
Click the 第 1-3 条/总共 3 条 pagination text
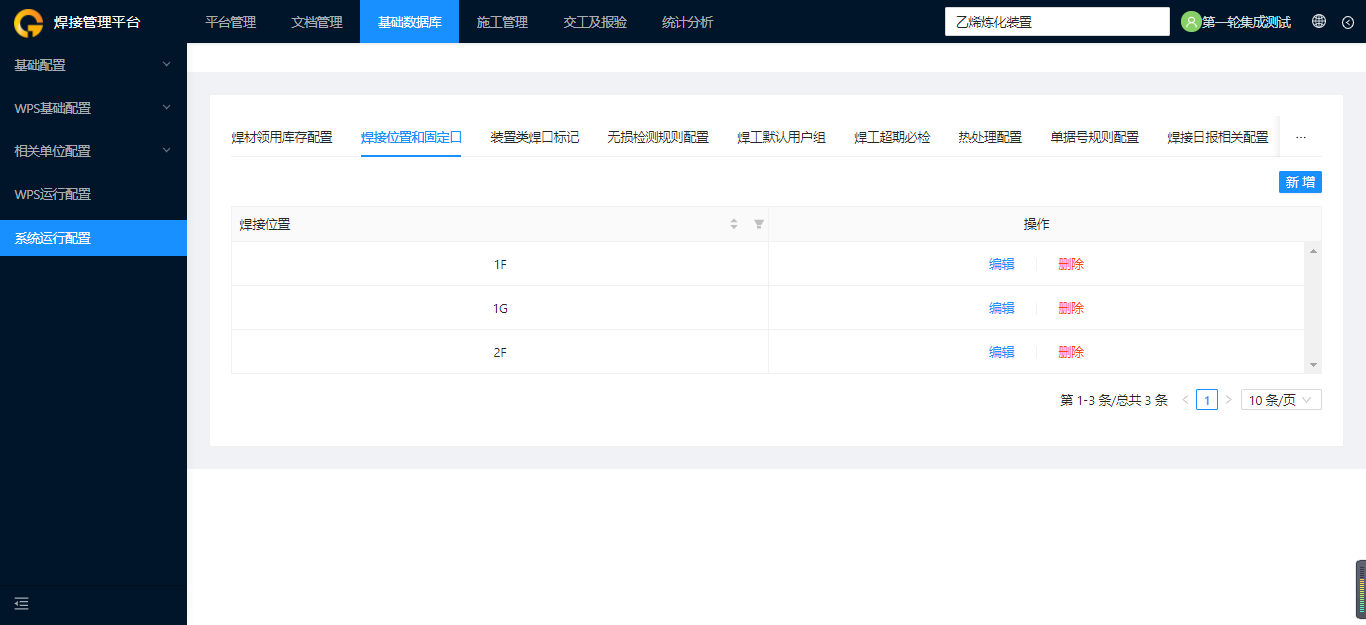coord(1114,400)
